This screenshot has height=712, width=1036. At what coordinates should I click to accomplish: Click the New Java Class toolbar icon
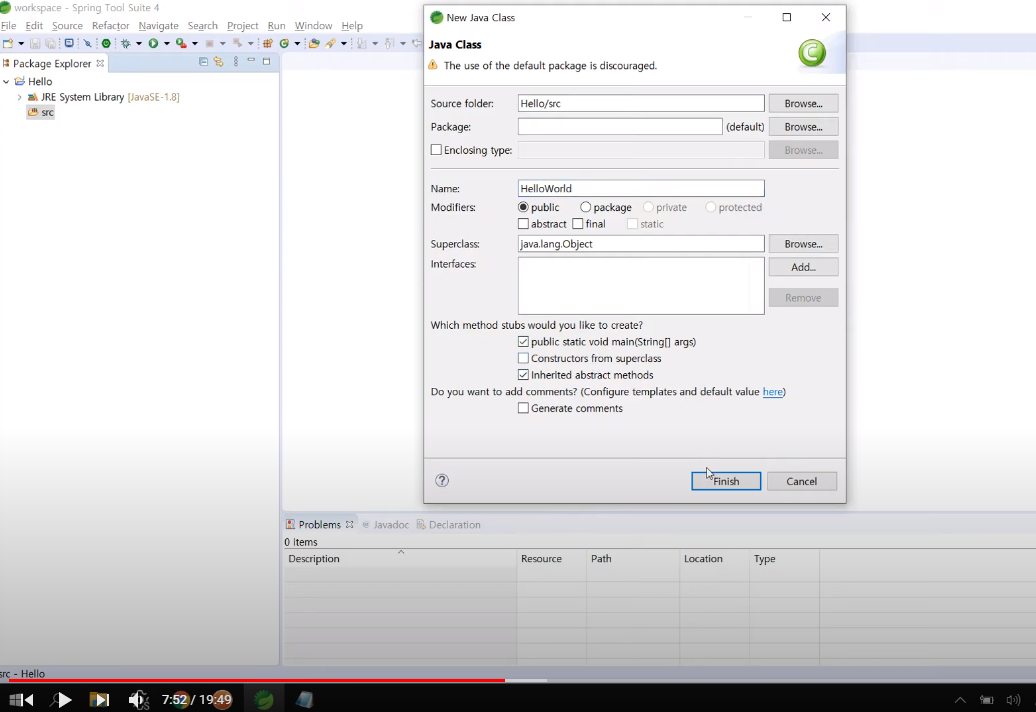pyautogui.click(x=284, y=44)
